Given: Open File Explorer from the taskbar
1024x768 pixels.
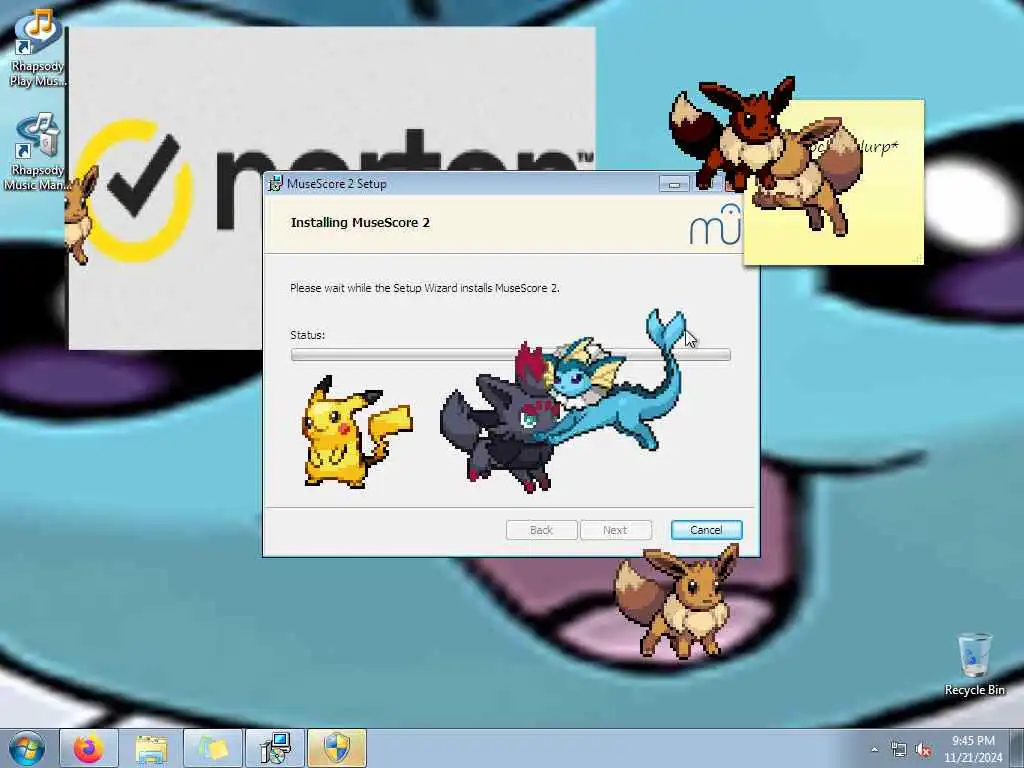Looking at the screenshot, I should [x=151, y=748].
